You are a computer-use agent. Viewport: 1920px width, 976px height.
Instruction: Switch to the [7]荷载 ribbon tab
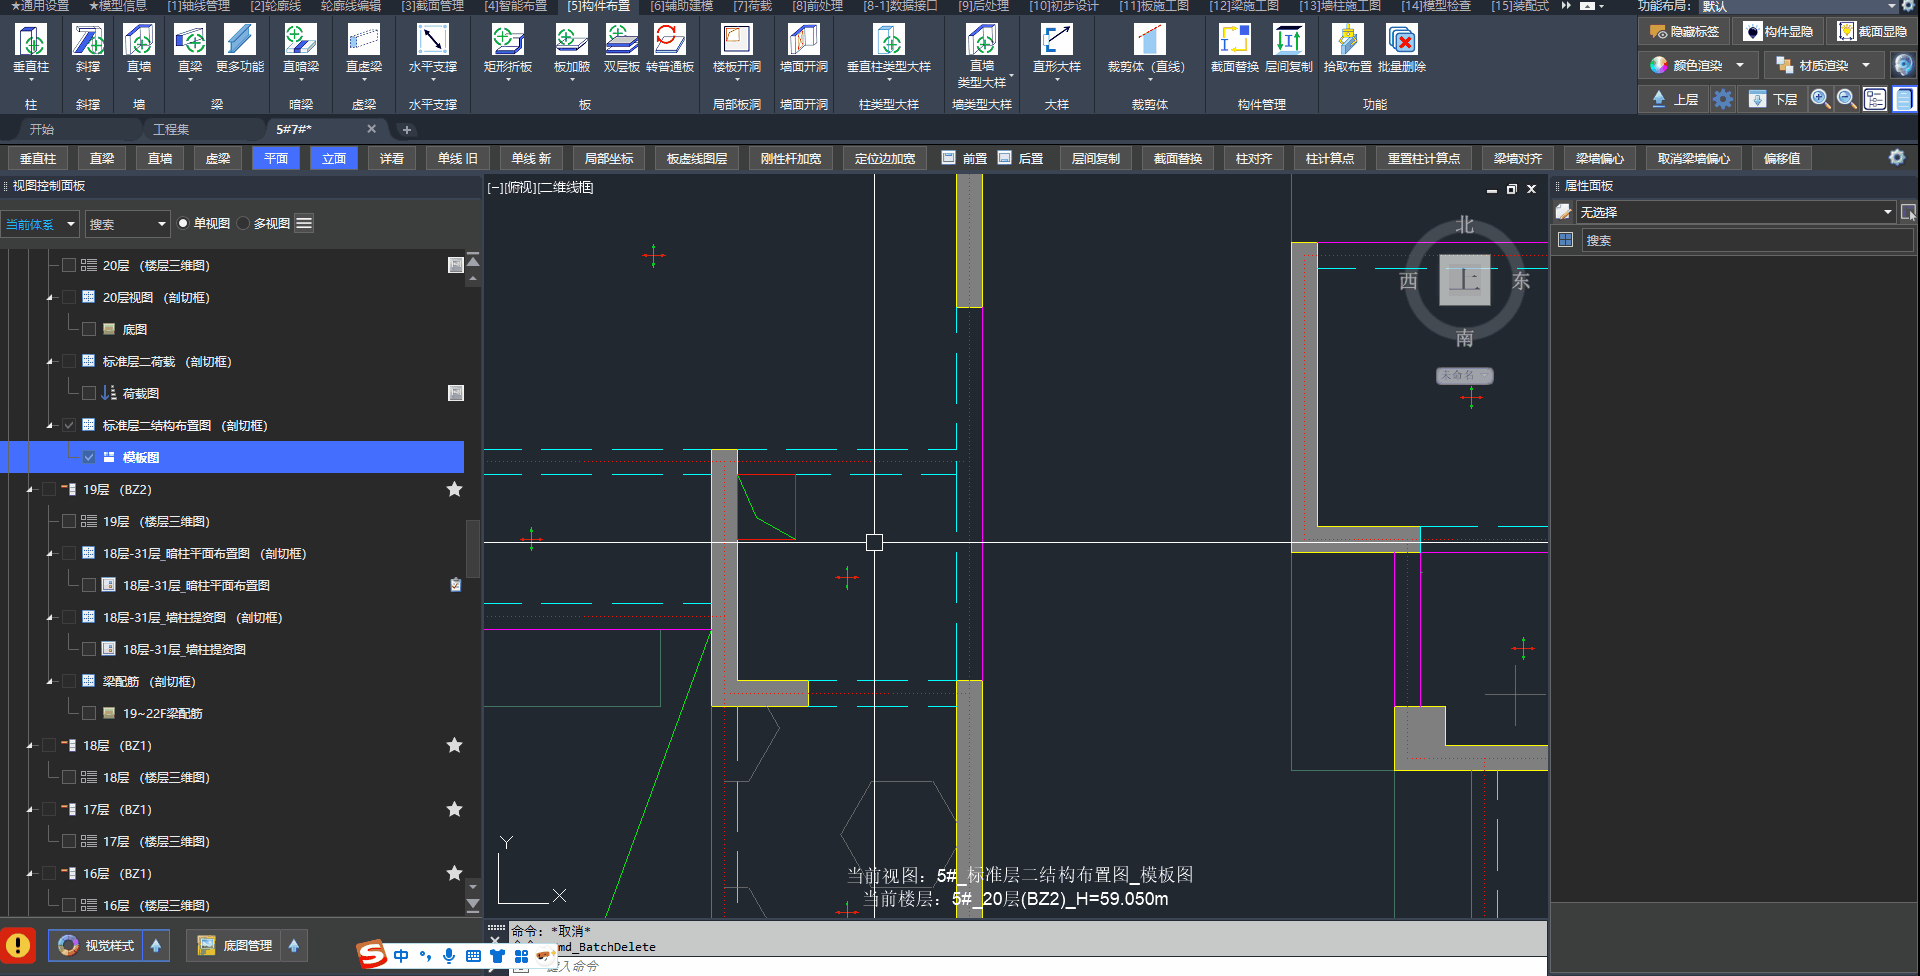pyautogui.click(x=752, y=6)
